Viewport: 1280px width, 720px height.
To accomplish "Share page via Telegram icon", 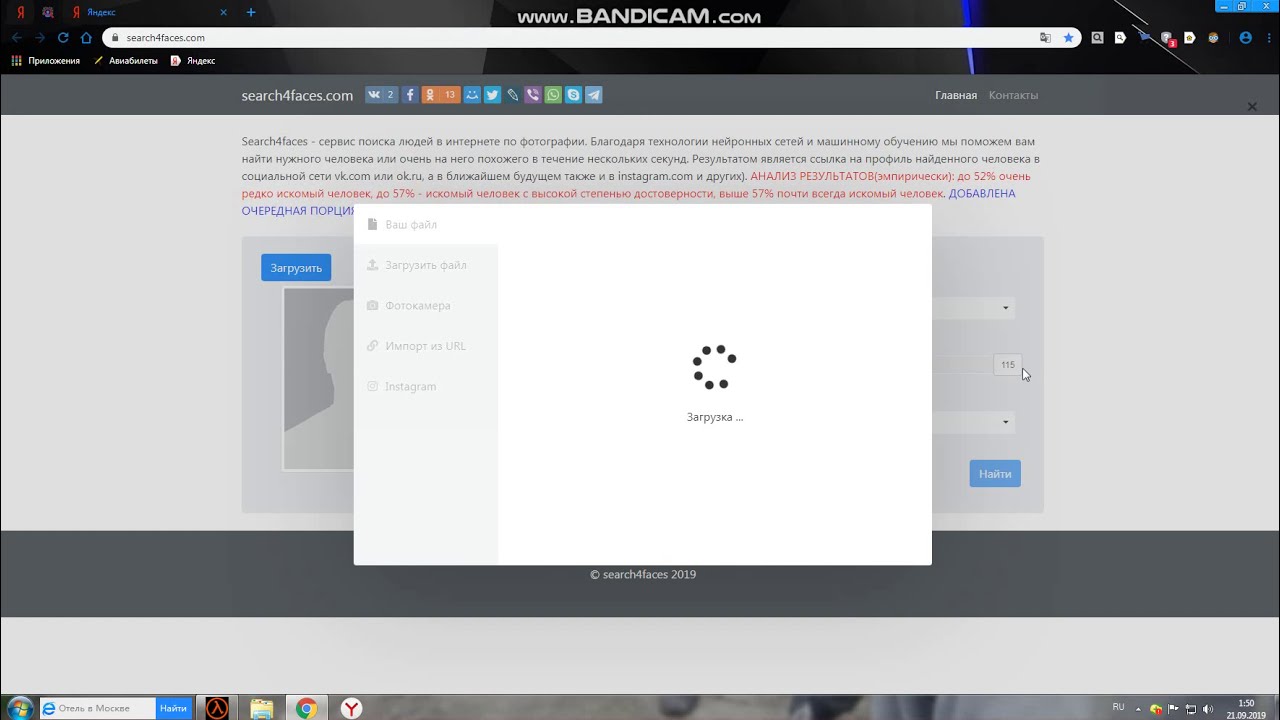I will 594,95.
